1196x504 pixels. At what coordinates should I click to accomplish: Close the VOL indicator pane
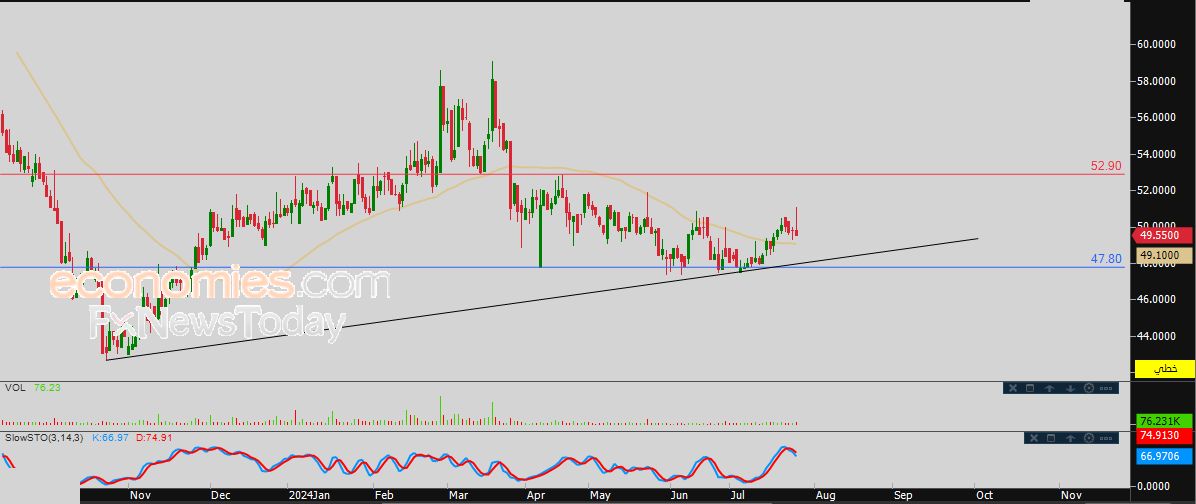(1012, 388)
